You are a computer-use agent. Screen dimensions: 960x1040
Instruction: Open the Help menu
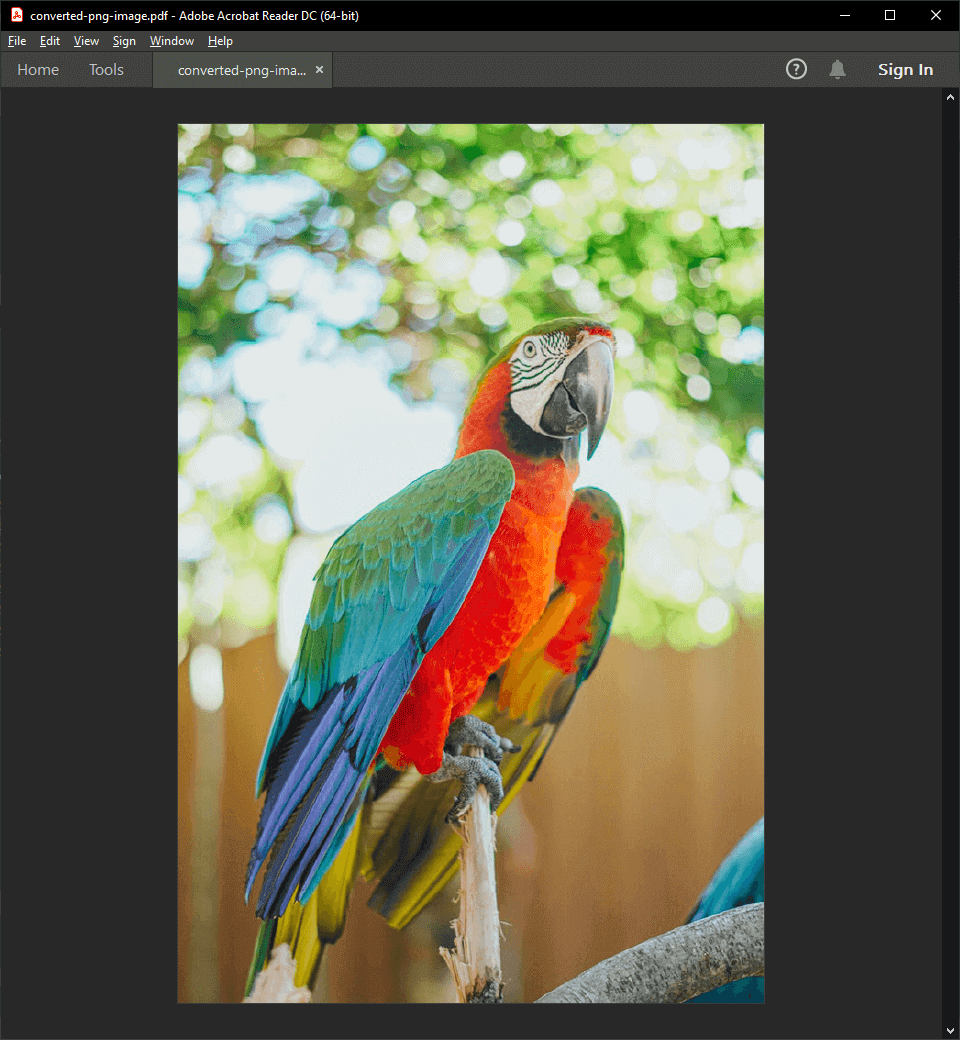point(220,41)
